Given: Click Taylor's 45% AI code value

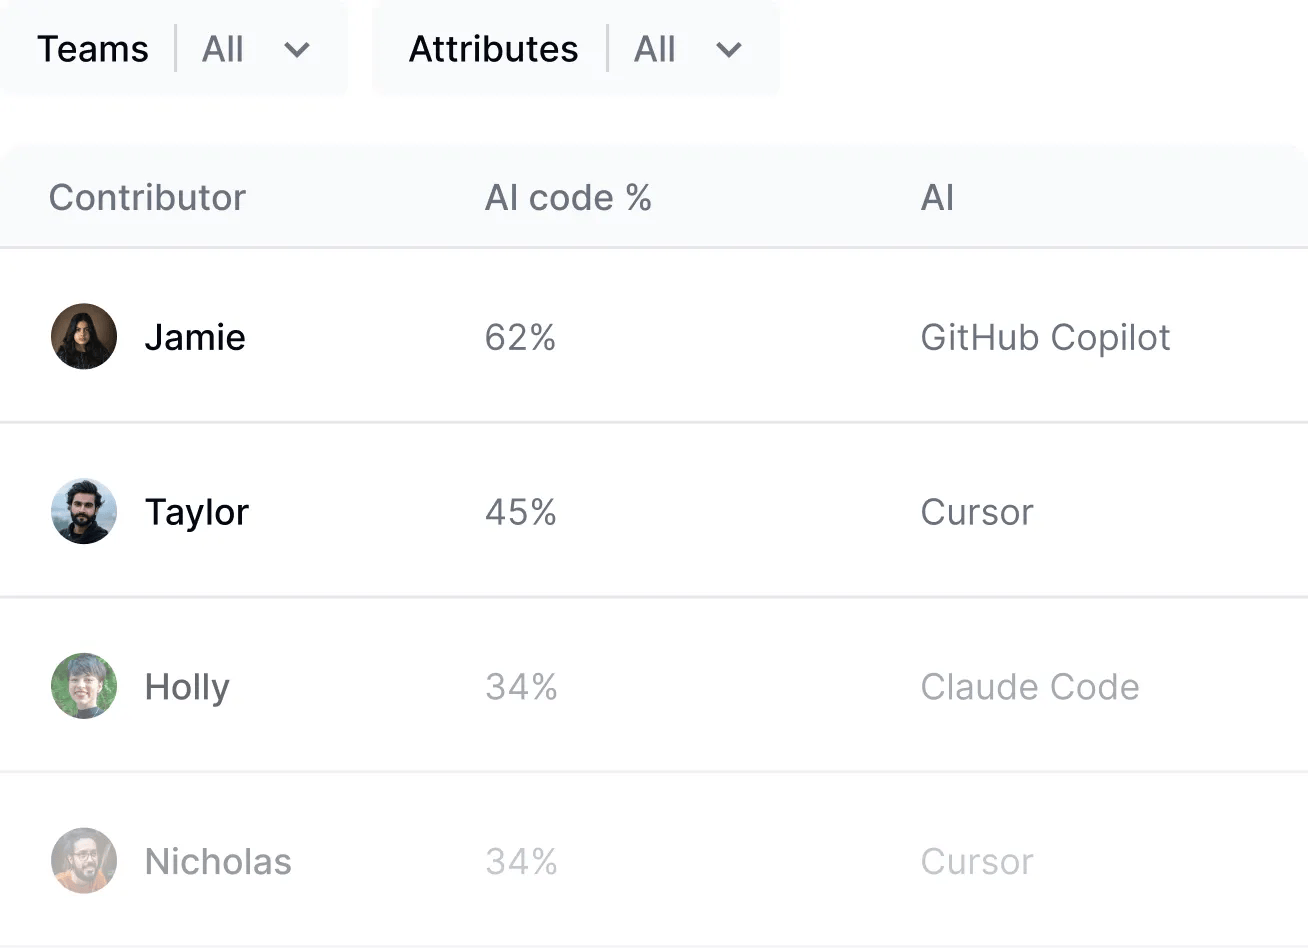Looking at the screenshot, I should coord(520,512).
